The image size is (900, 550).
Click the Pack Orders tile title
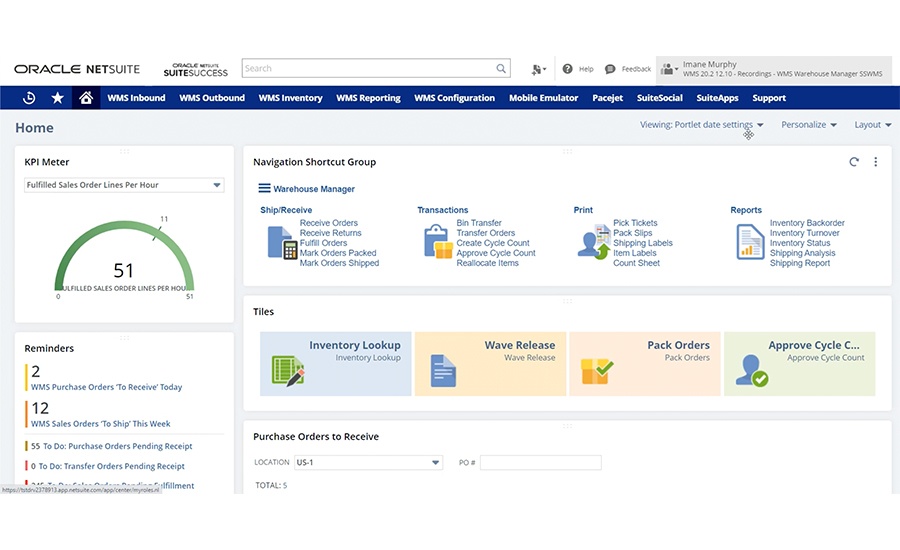(x=678, y=345)
